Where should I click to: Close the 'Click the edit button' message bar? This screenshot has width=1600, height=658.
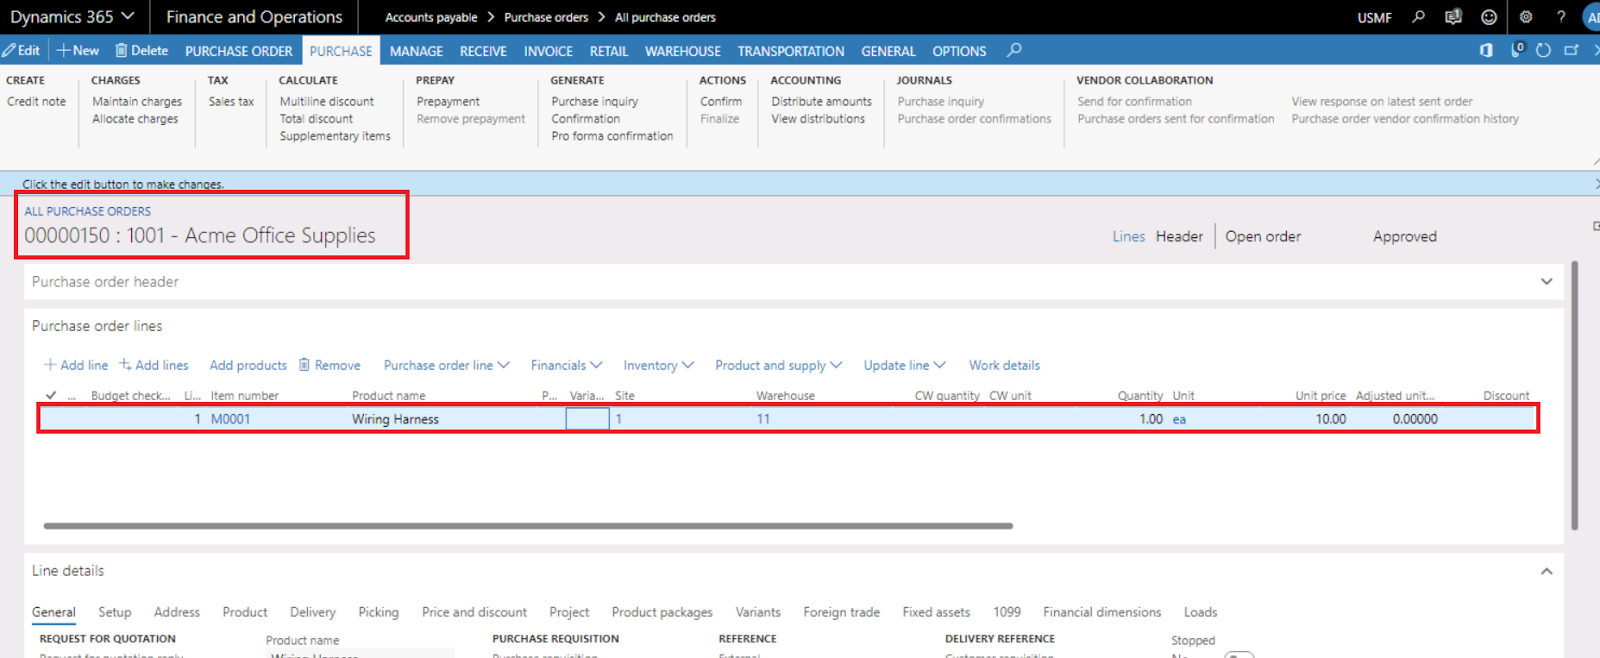tap(1596, 184)
